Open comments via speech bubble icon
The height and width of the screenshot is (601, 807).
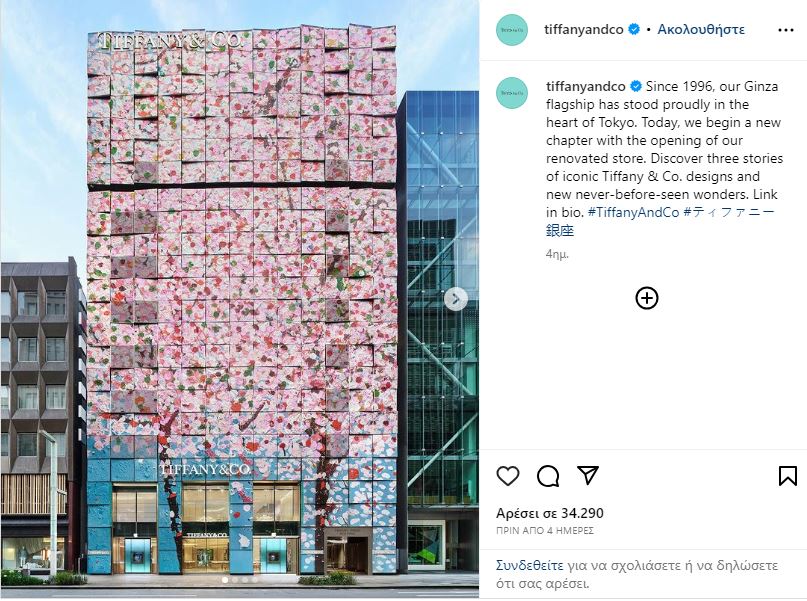coord(548,475)
